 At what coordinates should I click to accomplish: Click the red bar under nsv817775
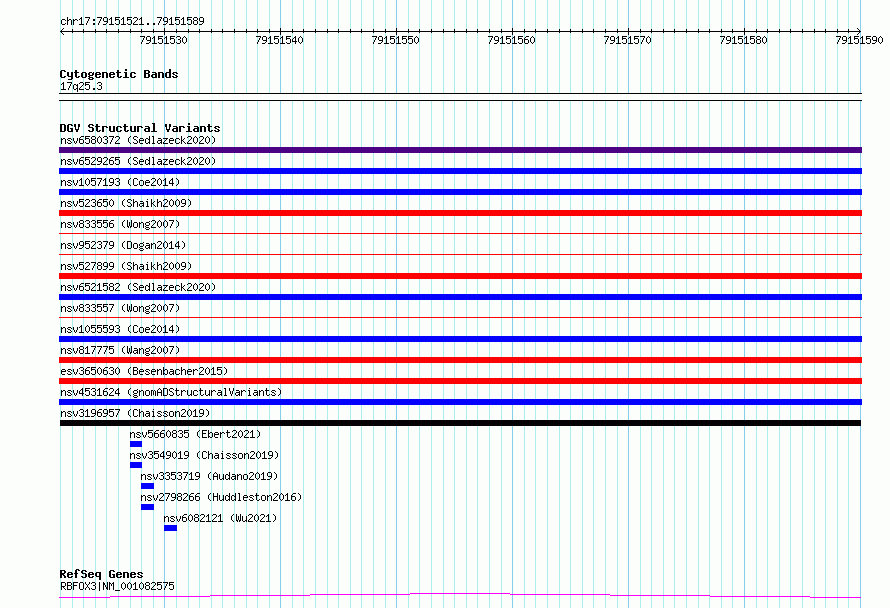(460, 360)
